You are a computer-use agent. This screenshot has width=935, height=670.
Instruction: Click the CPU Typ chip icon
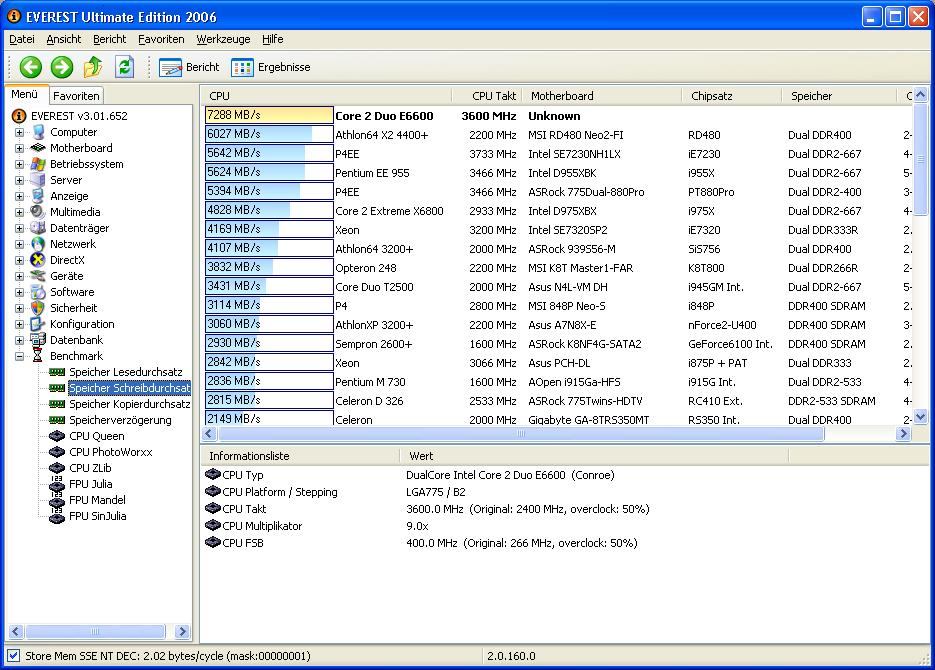click(x=212, y=474)
